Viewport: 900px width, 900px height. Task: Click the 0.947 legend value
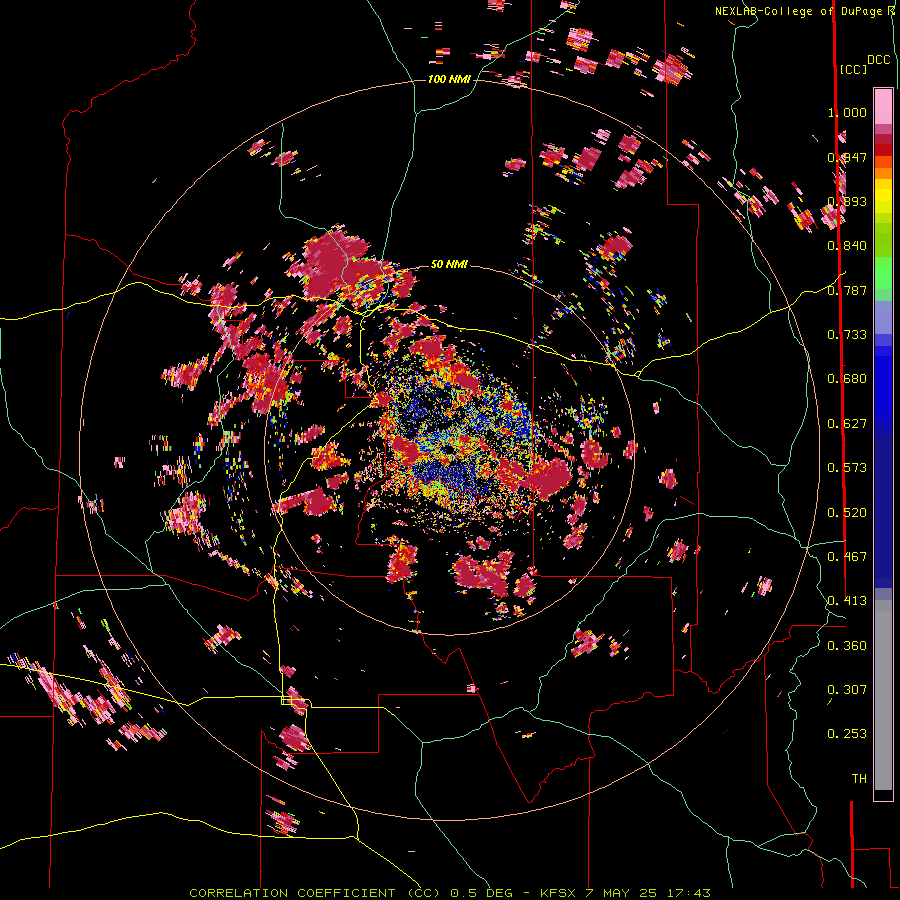click(847, 157)
